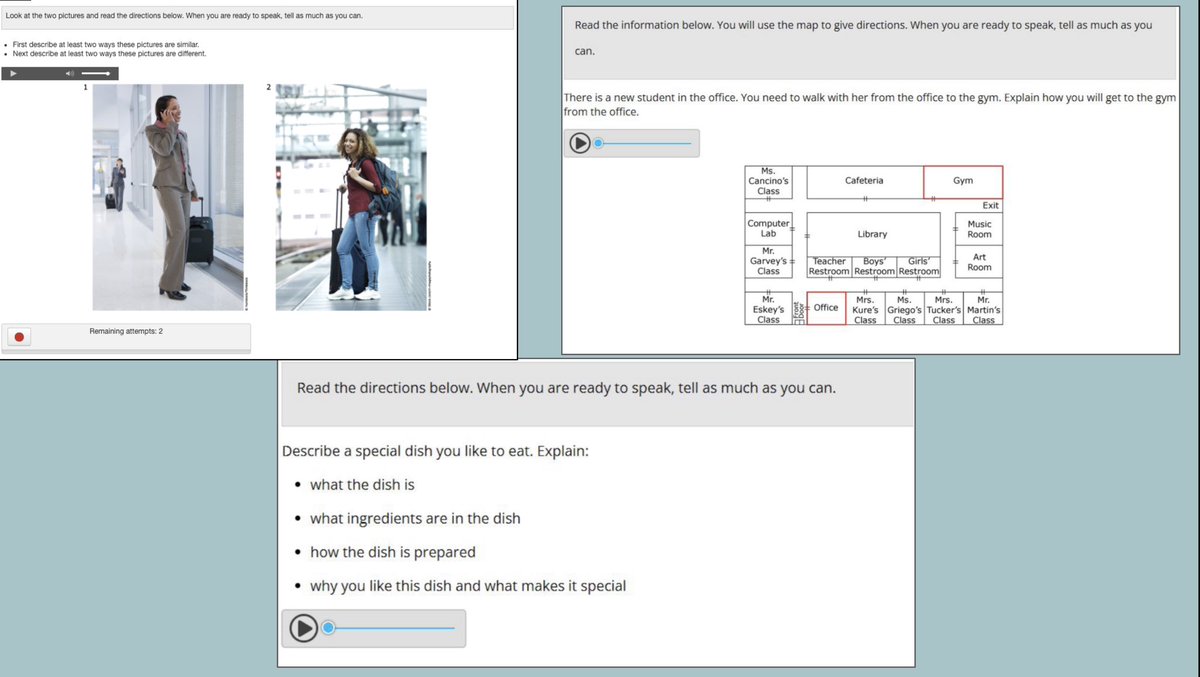
Task: Click Ms. Griego's Class on the map
Action: pos(904,308)
